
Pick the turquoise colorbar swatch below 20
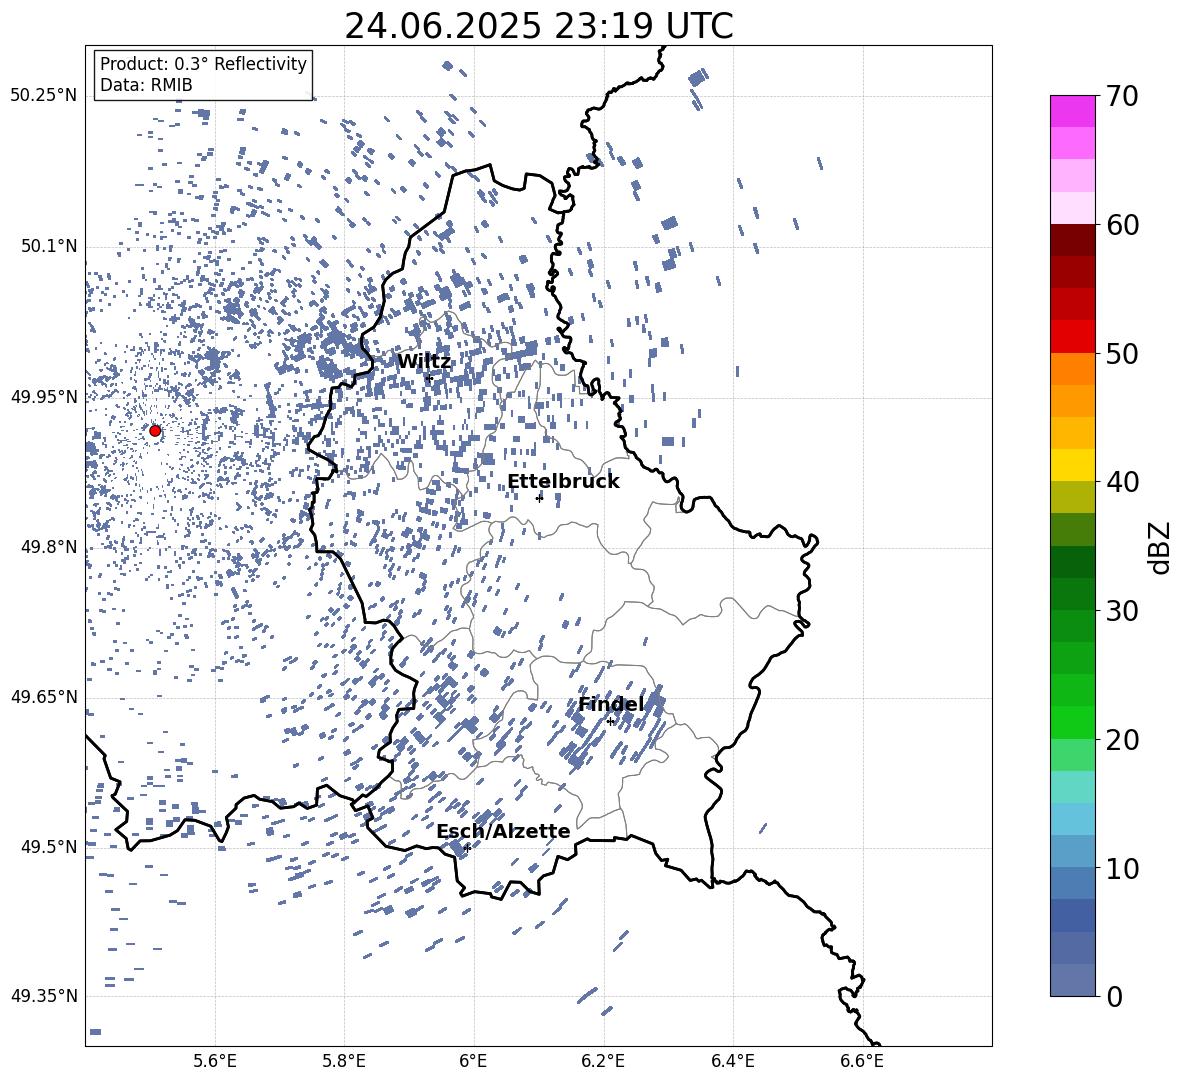[x=1072, y=787]
